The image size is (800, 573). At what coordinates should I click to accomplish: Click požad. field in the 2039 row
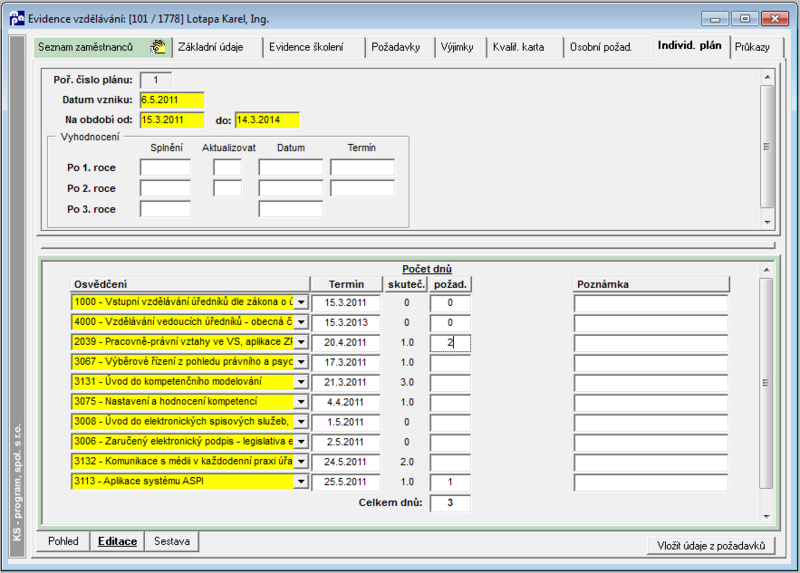point(450,342)
